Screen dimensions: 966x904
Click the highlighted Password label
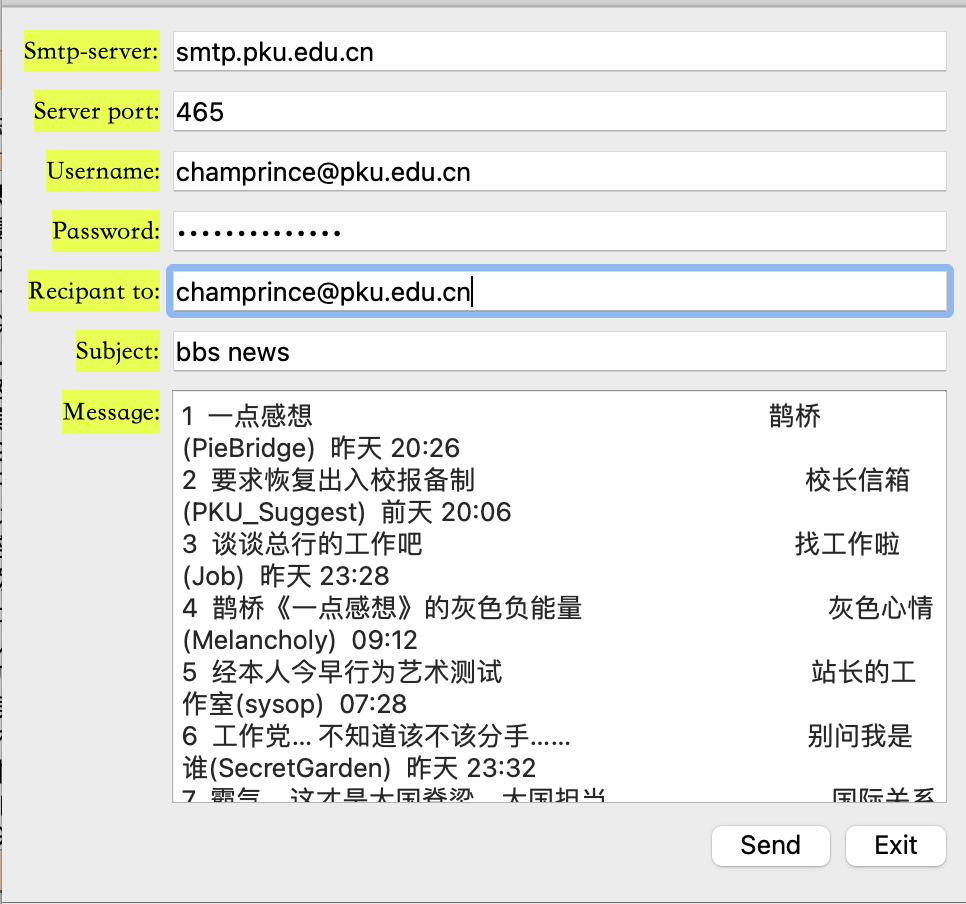(x=105, y=231)
